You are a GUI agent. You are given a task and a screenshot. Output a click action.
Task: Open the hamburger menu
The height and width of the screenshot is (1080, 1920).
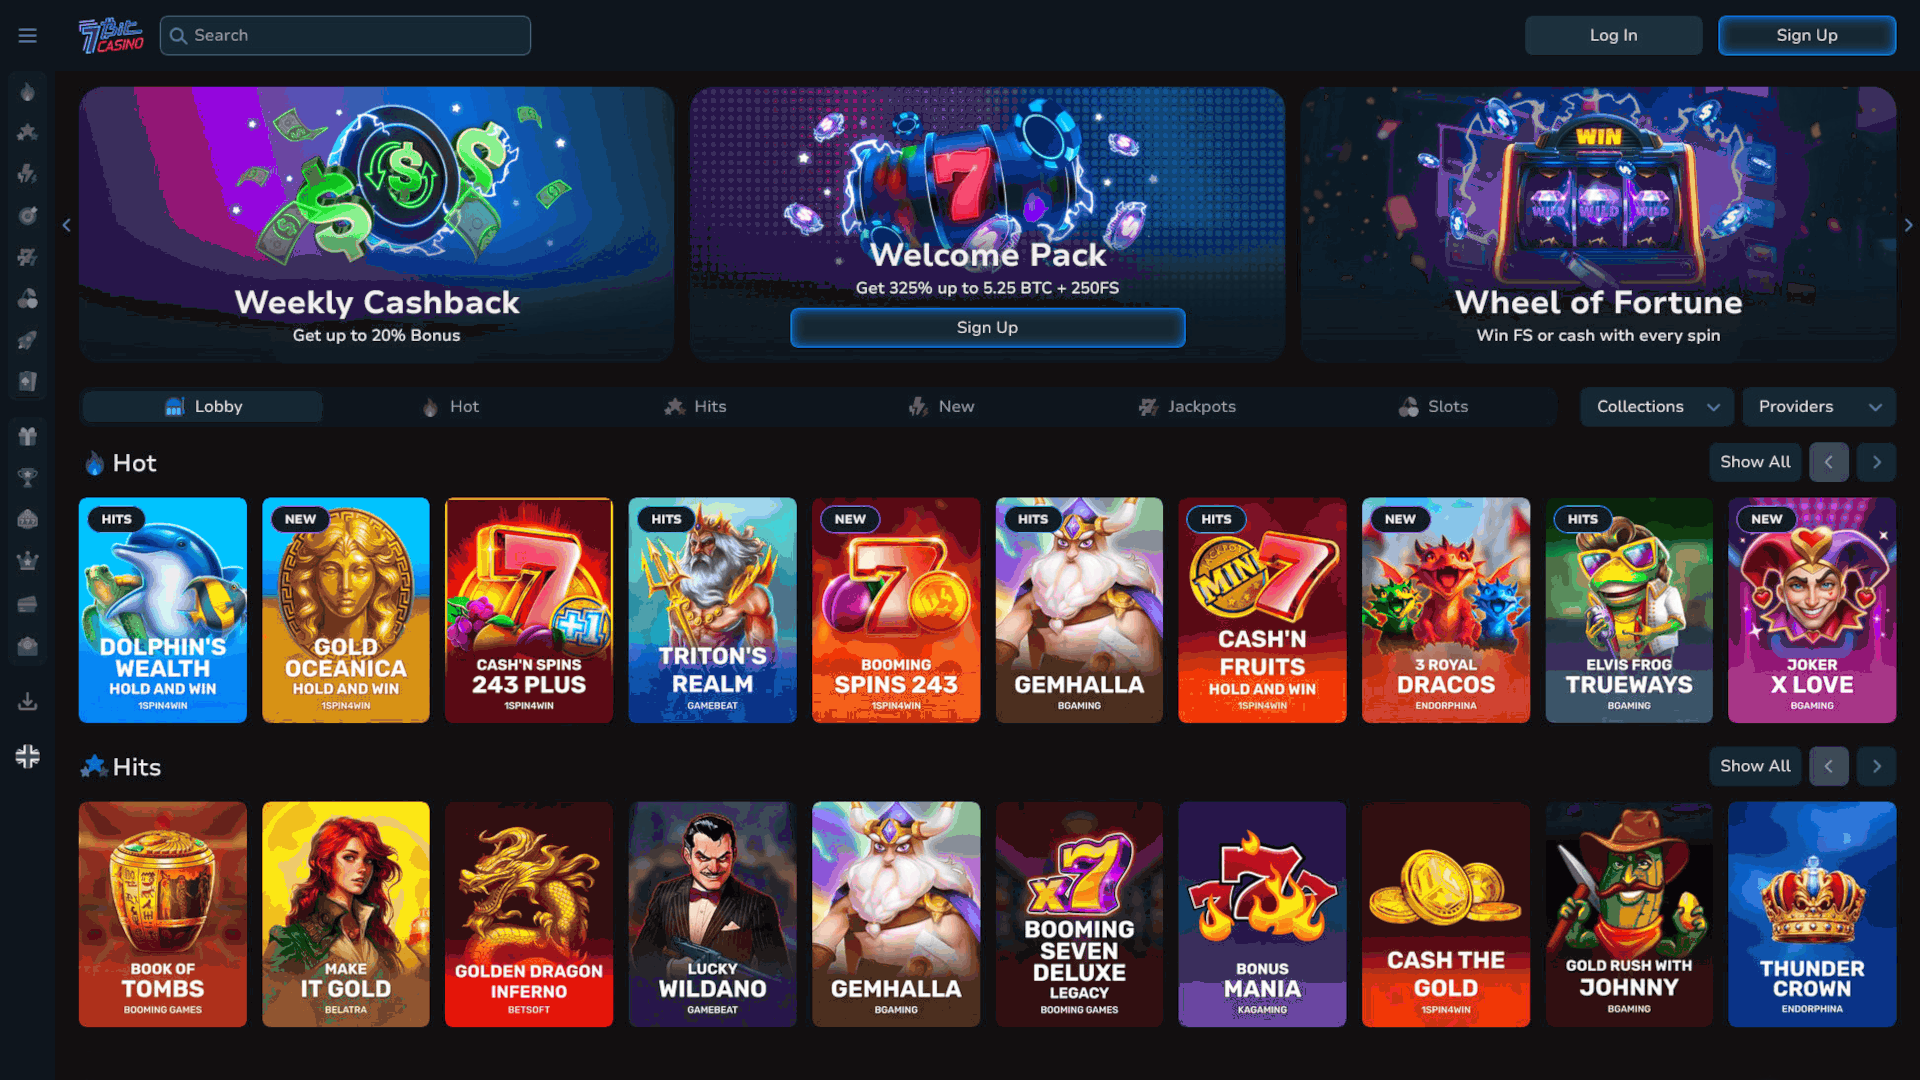[27, 36]
